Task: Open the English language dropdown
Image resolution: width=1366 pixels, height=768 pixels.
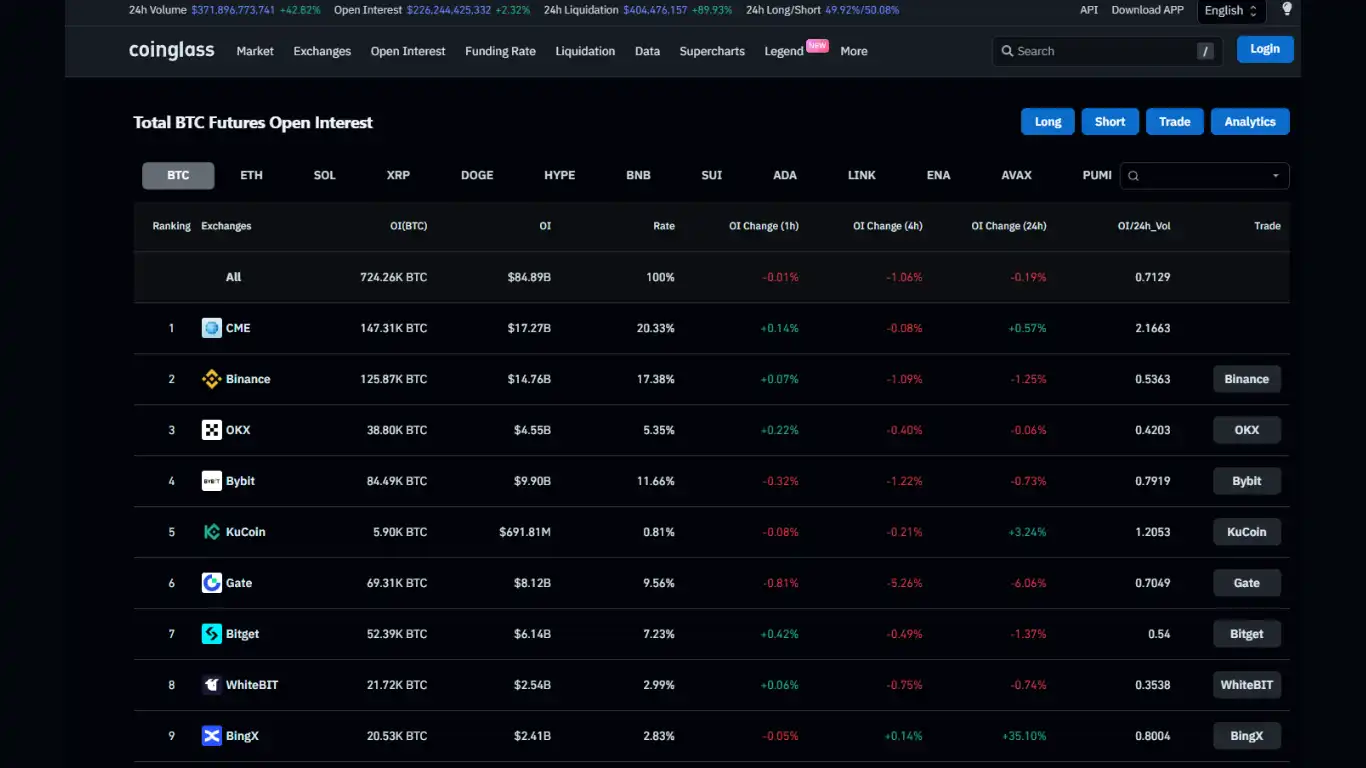Action: [x=1231, y=11]
